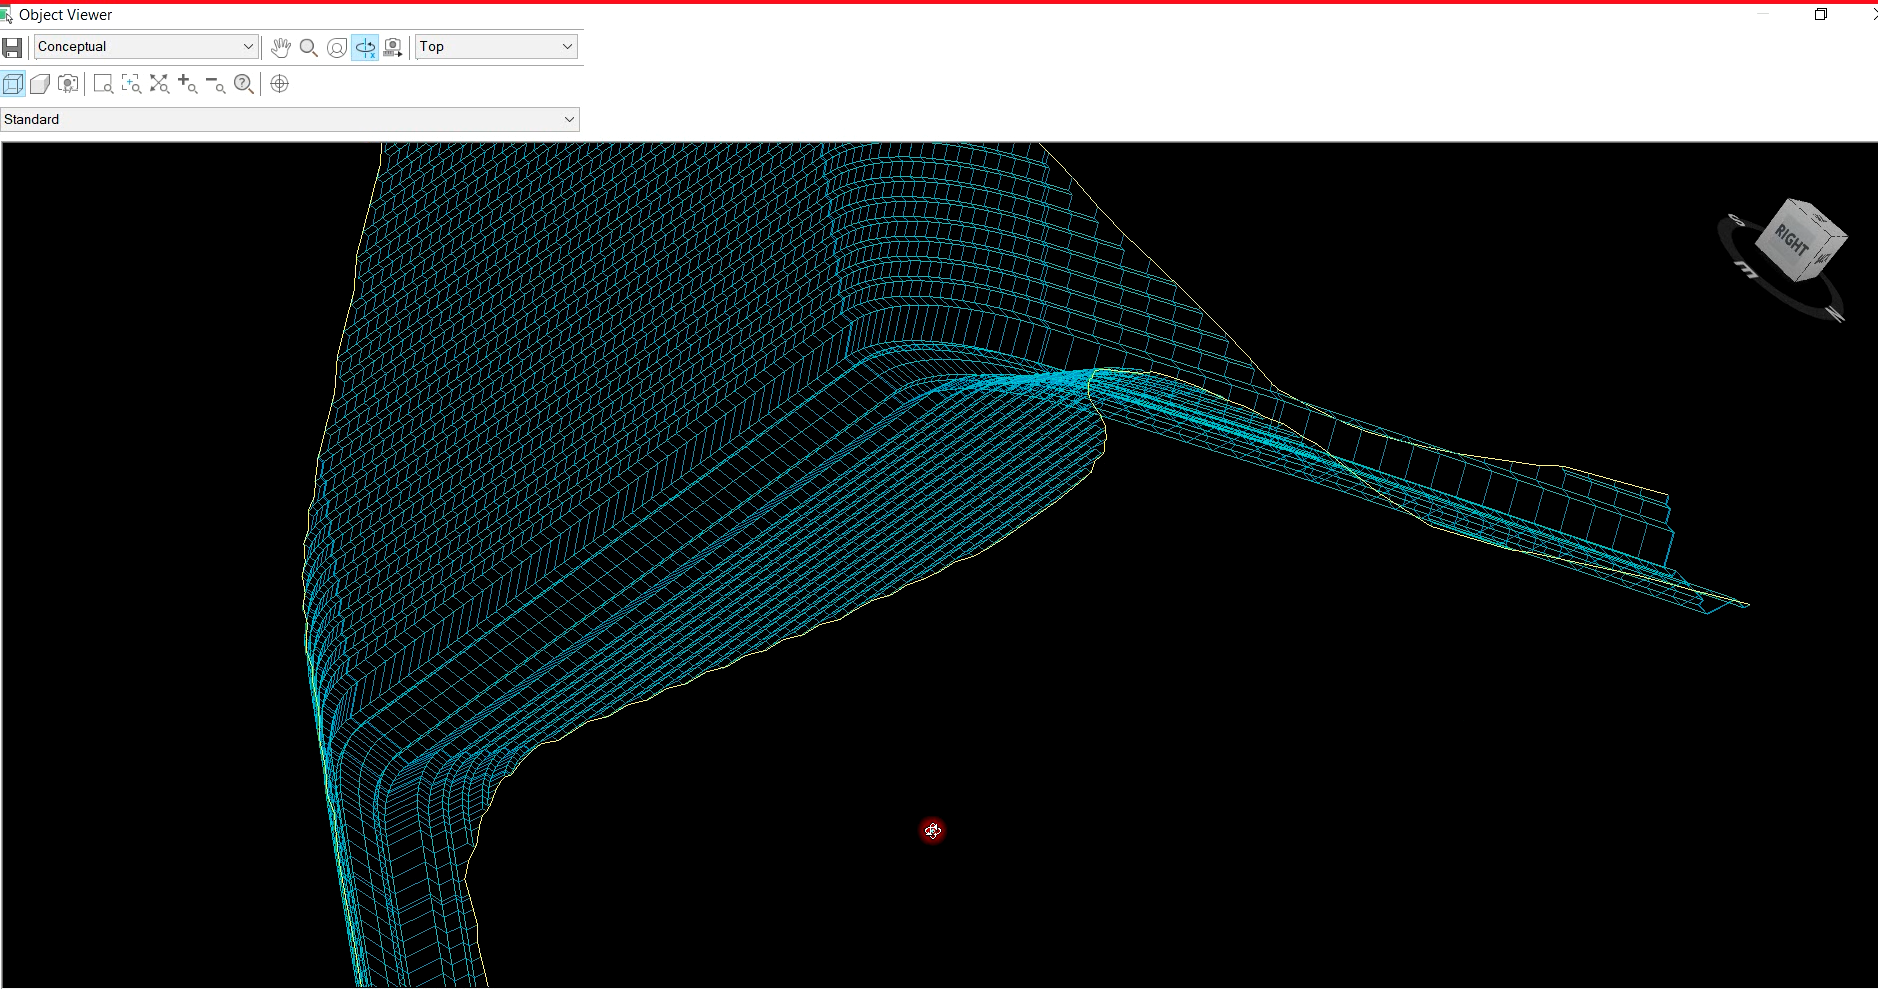Toggle perspective projection icon
1878x990 pixels.
point(40,84)
